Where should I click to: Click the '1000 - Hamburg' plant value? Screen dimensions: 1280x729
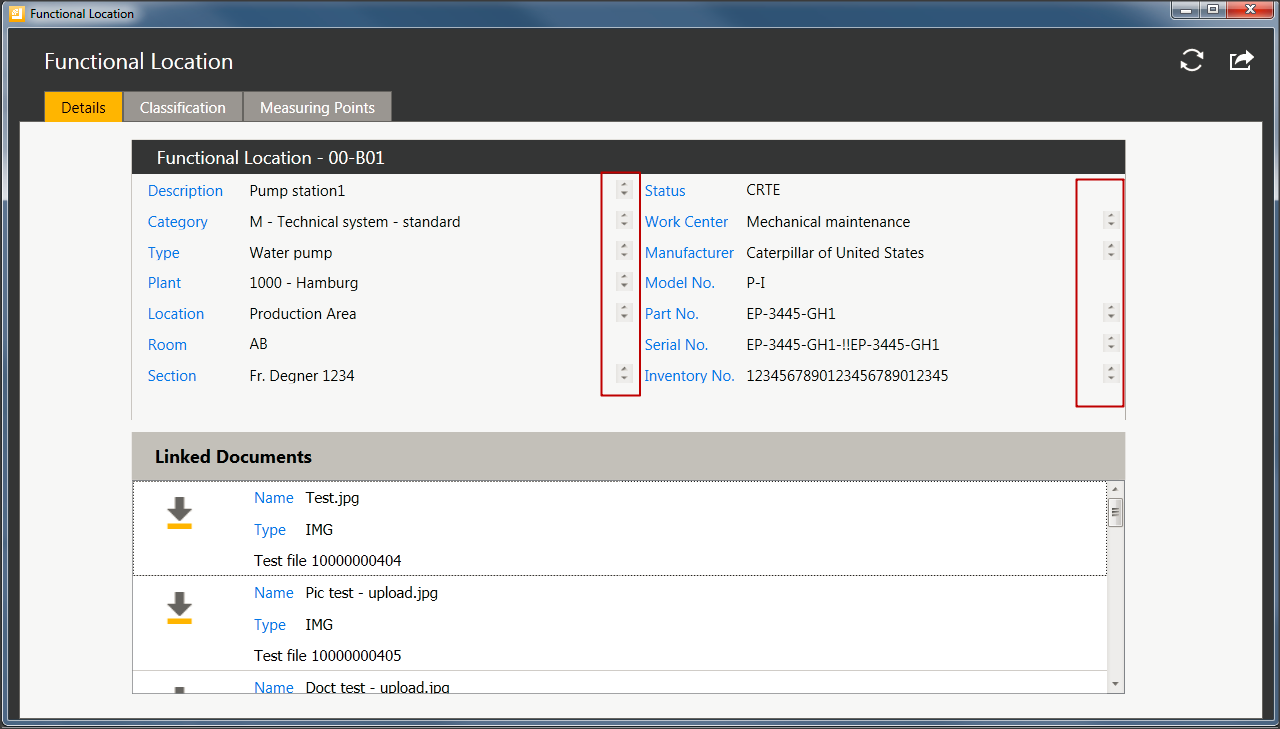pos(304,283)
